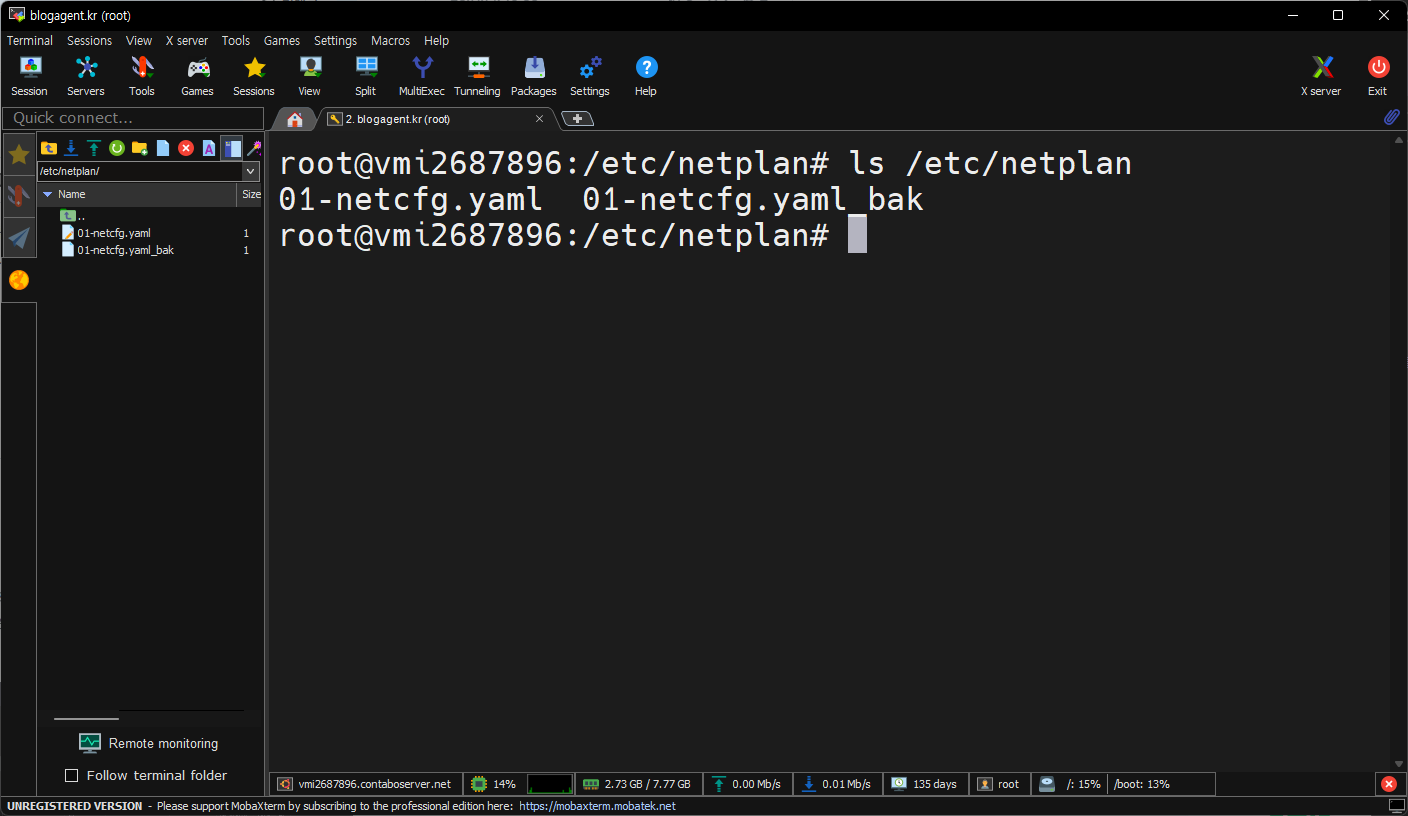This screenshot has width=1408, height=816.
Task: Open the Packages toolbar icon
Action: pyautogui.click(x=534, y=76)
